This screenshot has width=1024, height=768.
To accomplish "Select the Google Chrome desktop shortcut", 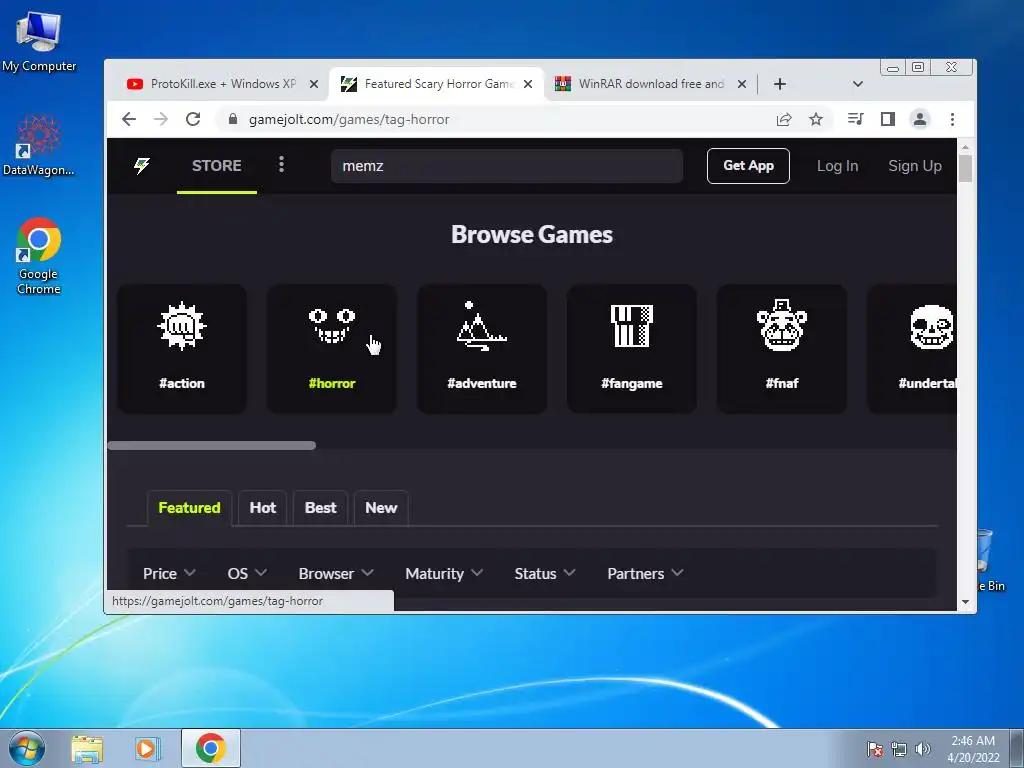I will [39, 256].
